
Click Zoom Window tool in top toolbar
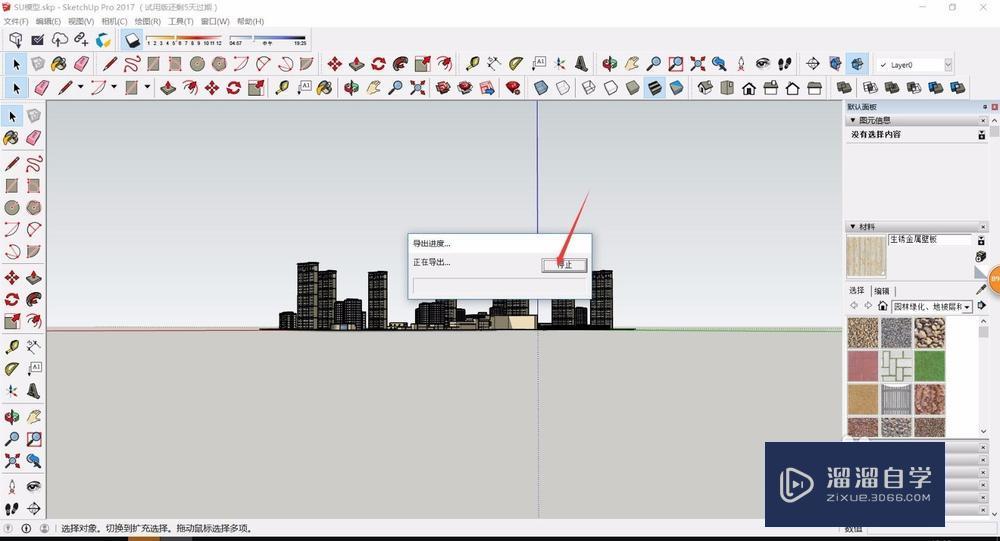pos(675,63)
